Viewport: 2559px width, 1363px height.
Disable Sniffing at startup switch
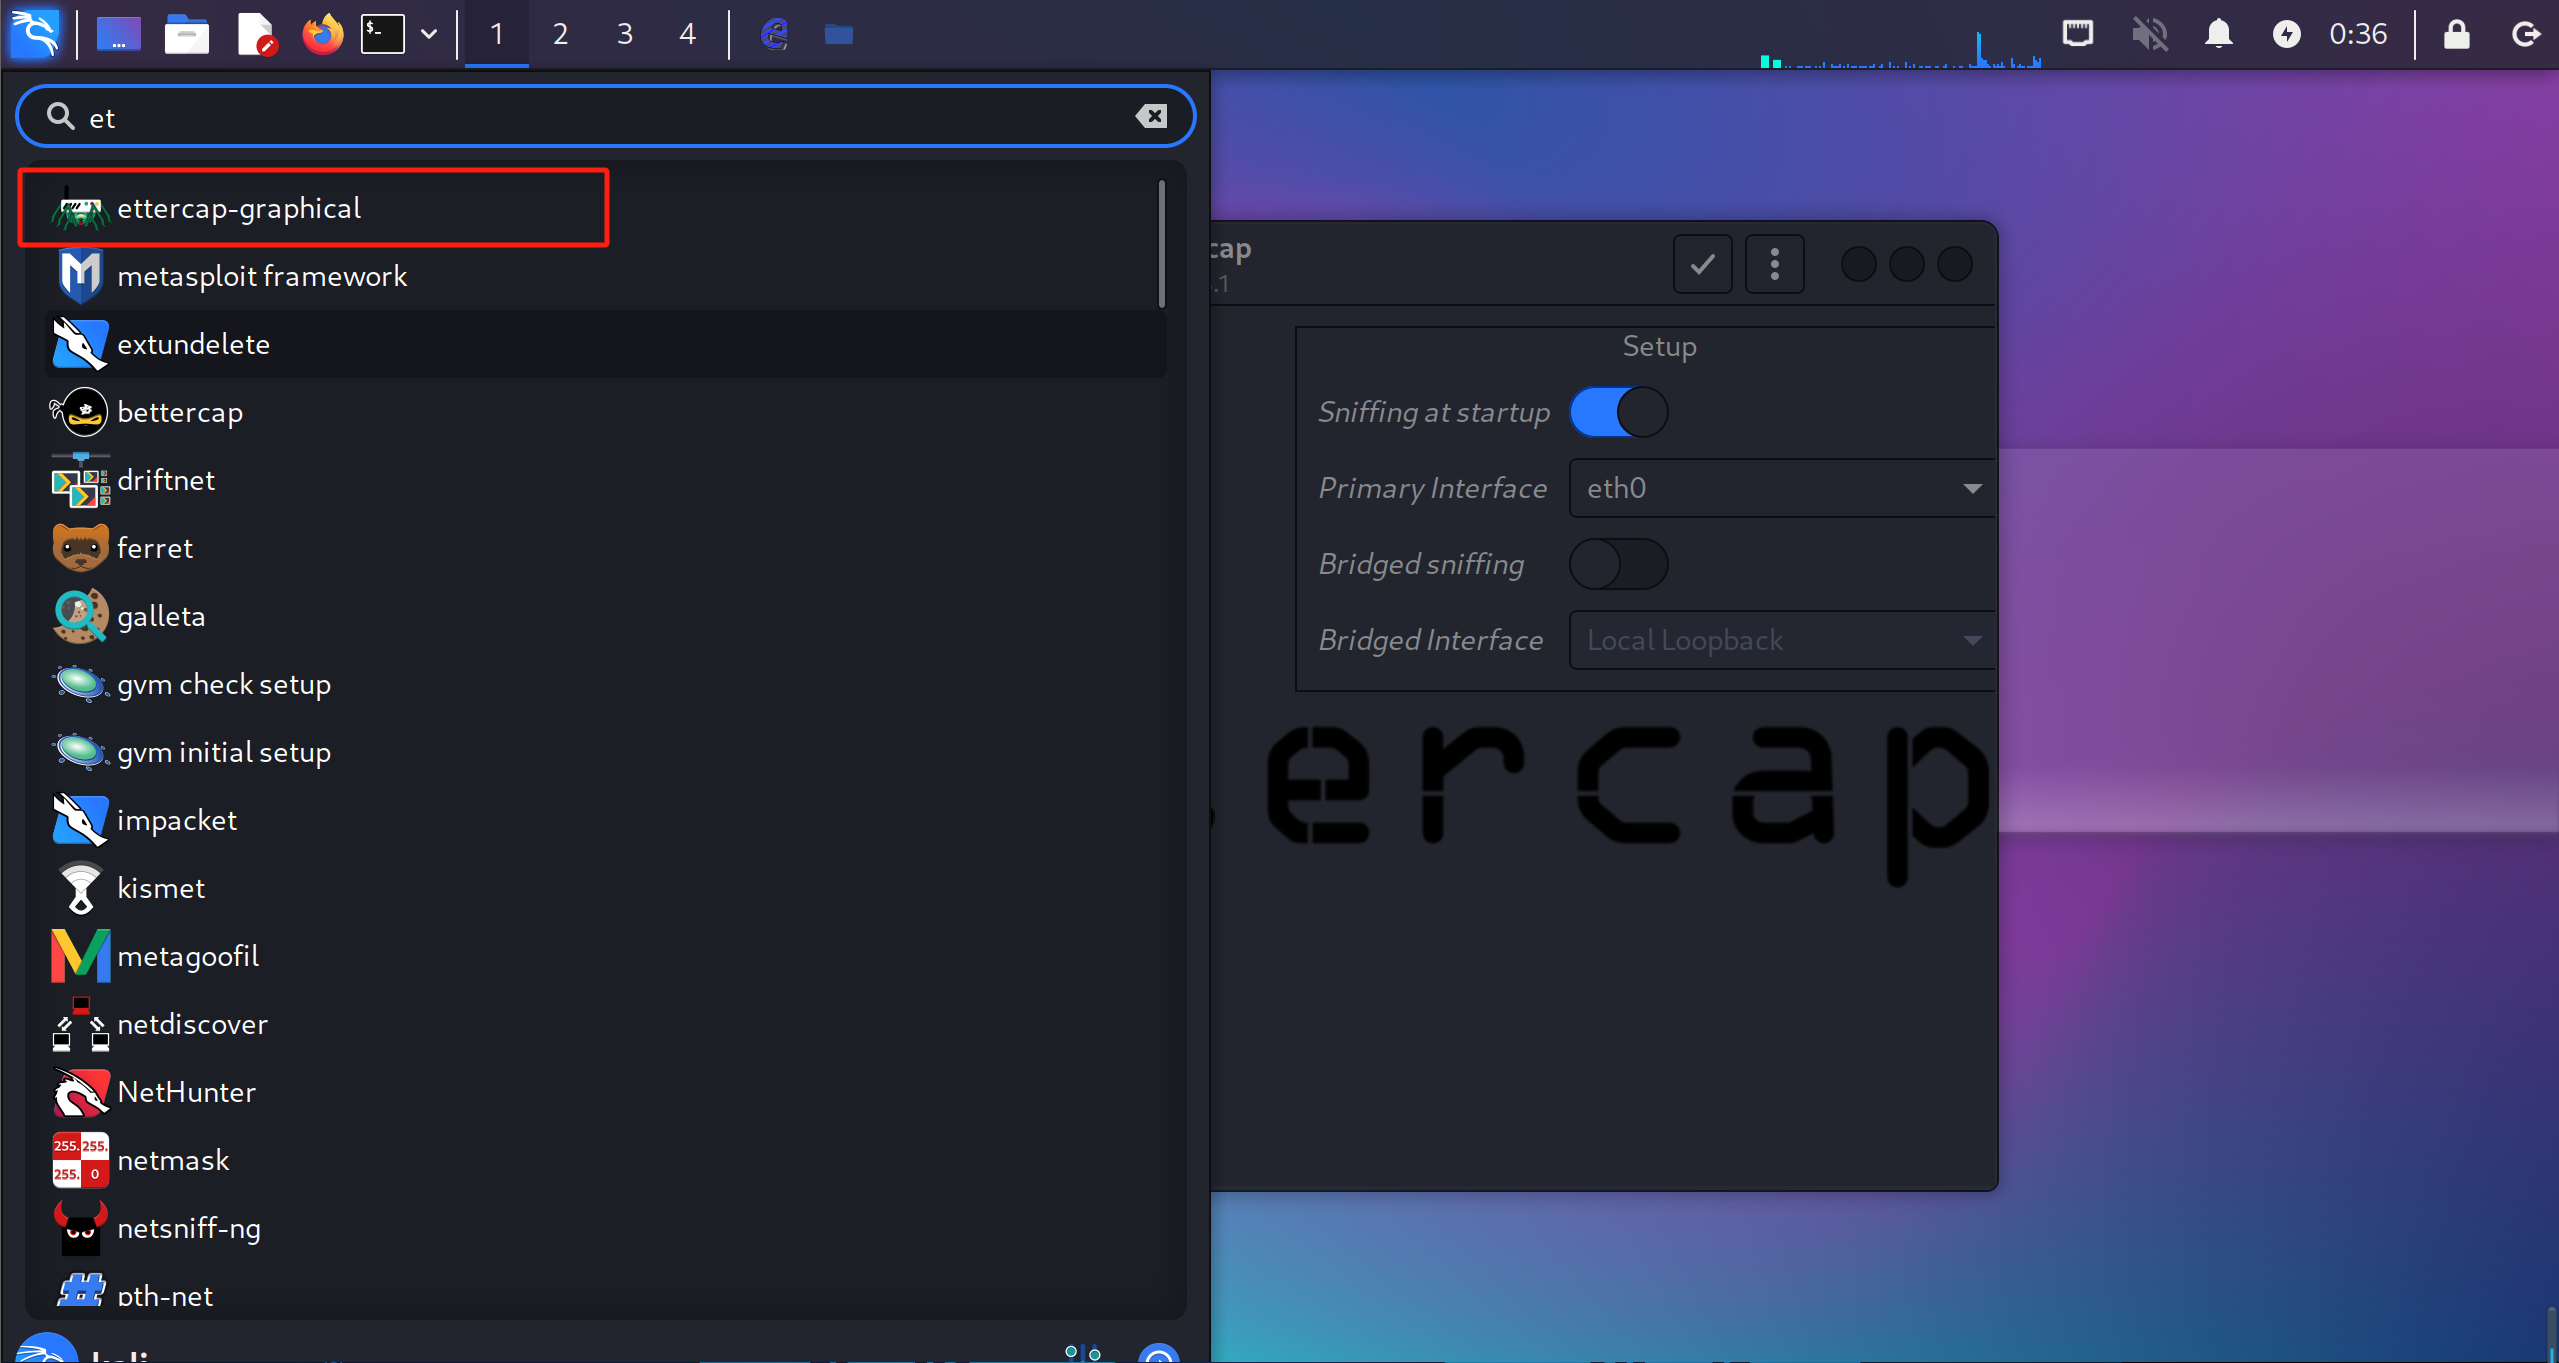[1618, 412]
